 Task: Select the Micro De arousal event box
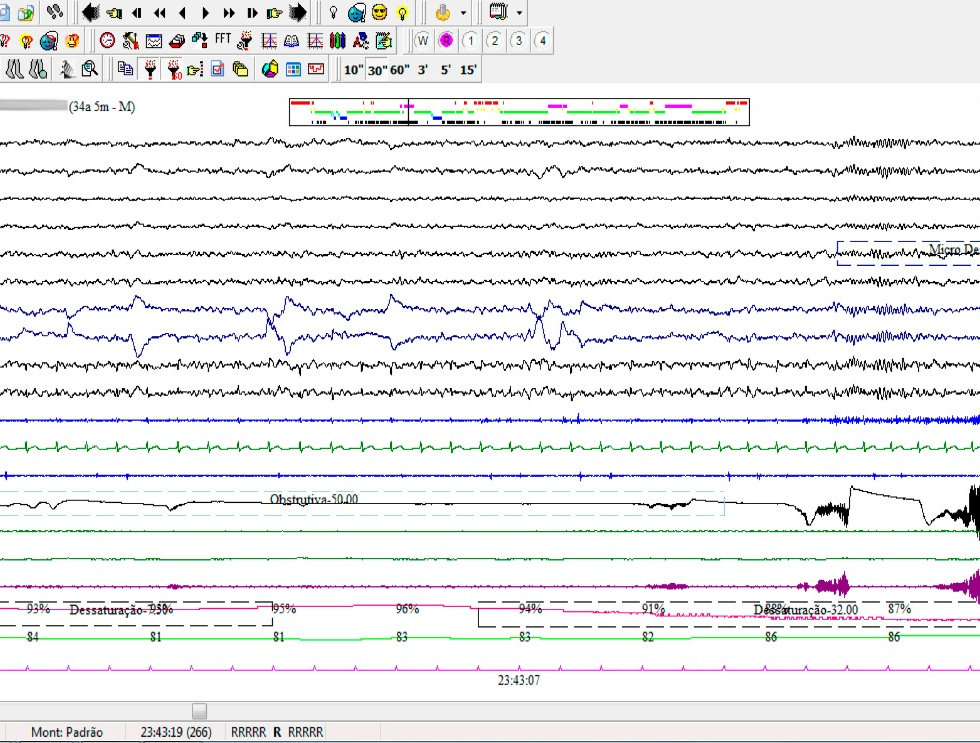(908, 253)
